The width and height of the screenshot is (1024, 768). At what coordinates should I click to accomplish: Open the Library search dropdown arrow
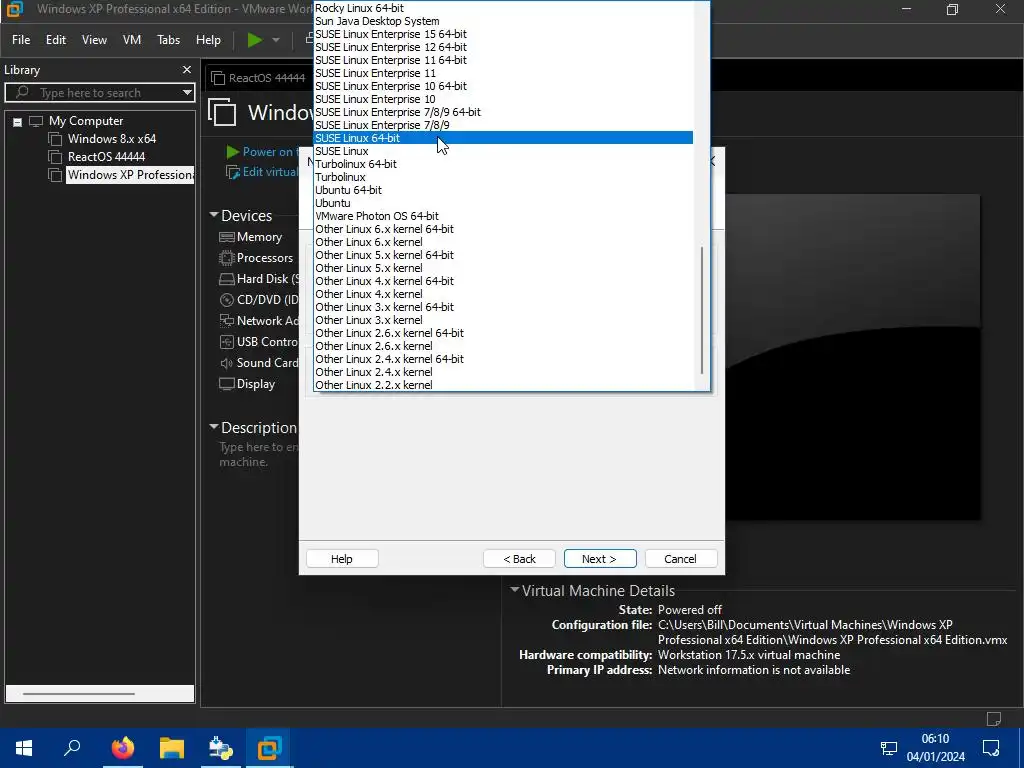[x=187, y=93]
